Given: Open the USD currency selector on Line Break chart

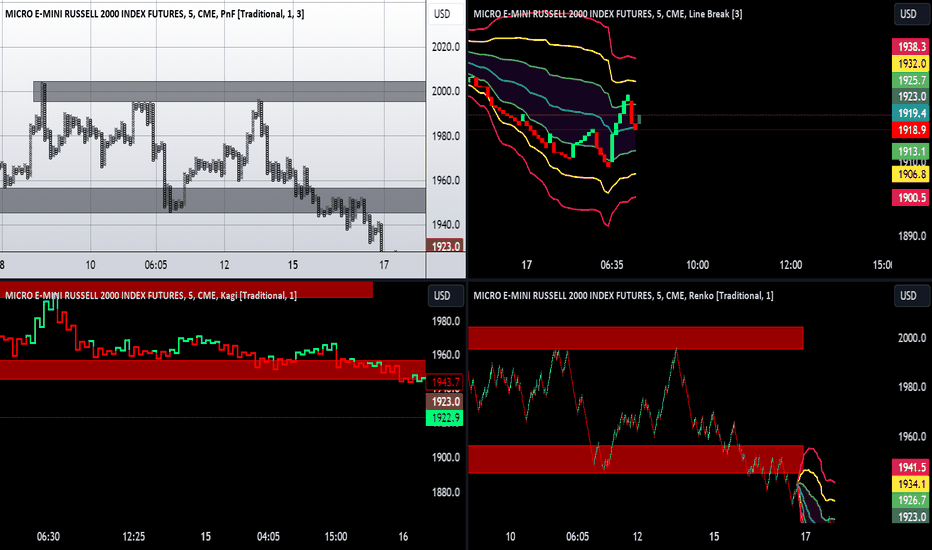Looking at the screenshot, I should (911, 14).
